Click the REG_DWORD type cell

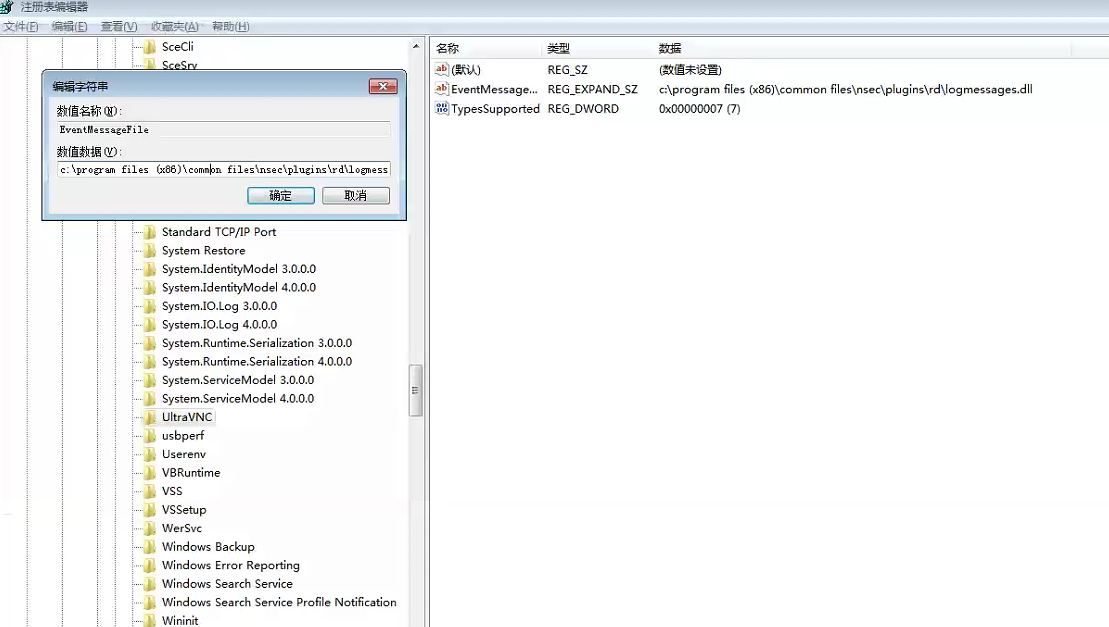pyautogui.click(x=583, y=108)
